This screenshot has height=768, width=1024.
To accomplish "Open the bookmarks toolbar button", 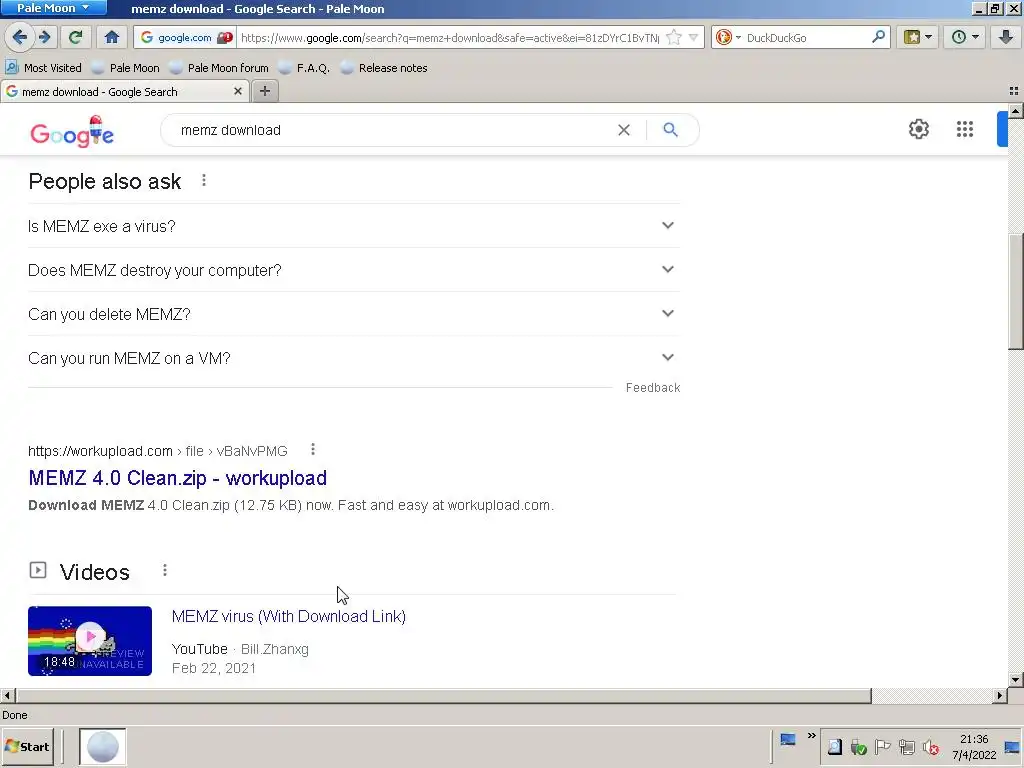I will (918, 37).
